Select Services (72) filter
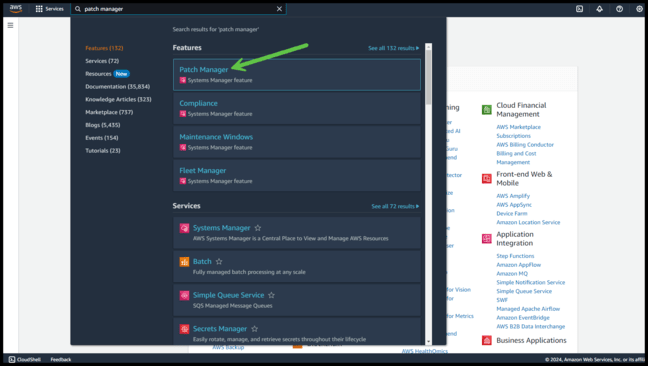Viewport: 648px width, 366px height. pyautogui.click(x=102, y=61)
